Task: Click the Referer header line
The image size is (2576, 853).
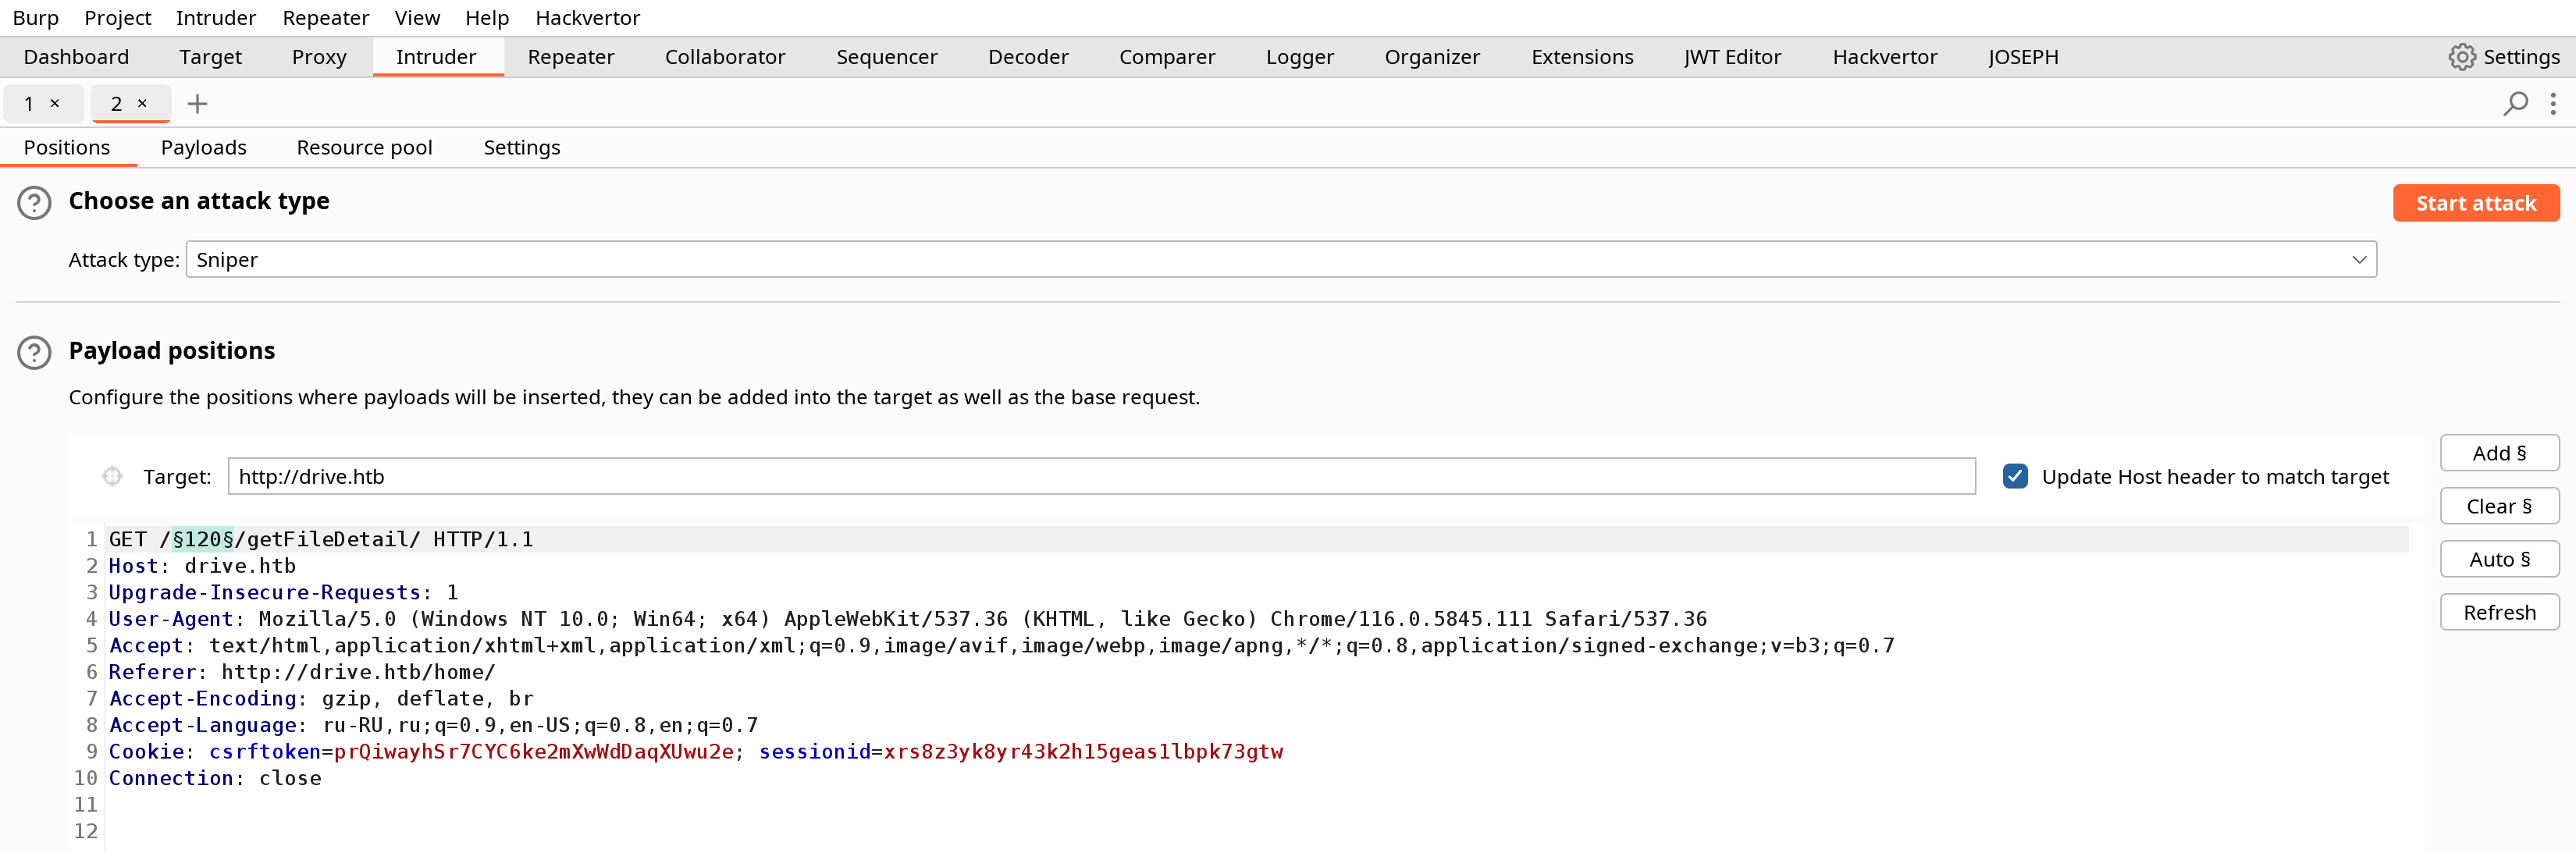Action: [302, 672]
